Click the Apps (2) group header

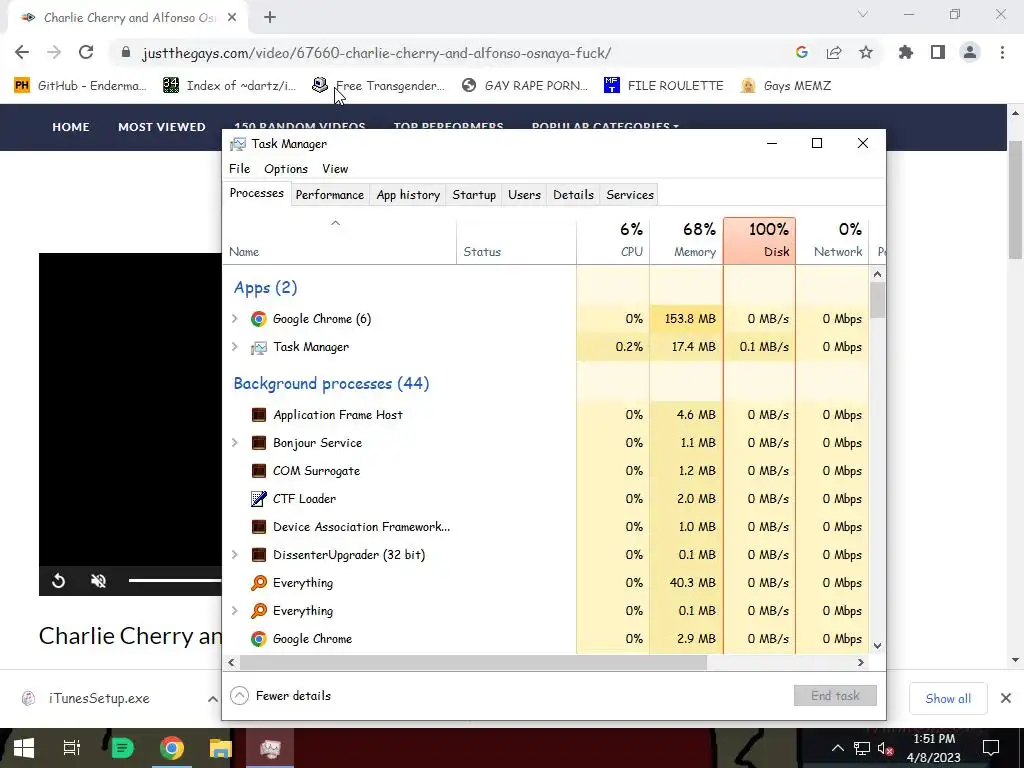tap(265, 288)
